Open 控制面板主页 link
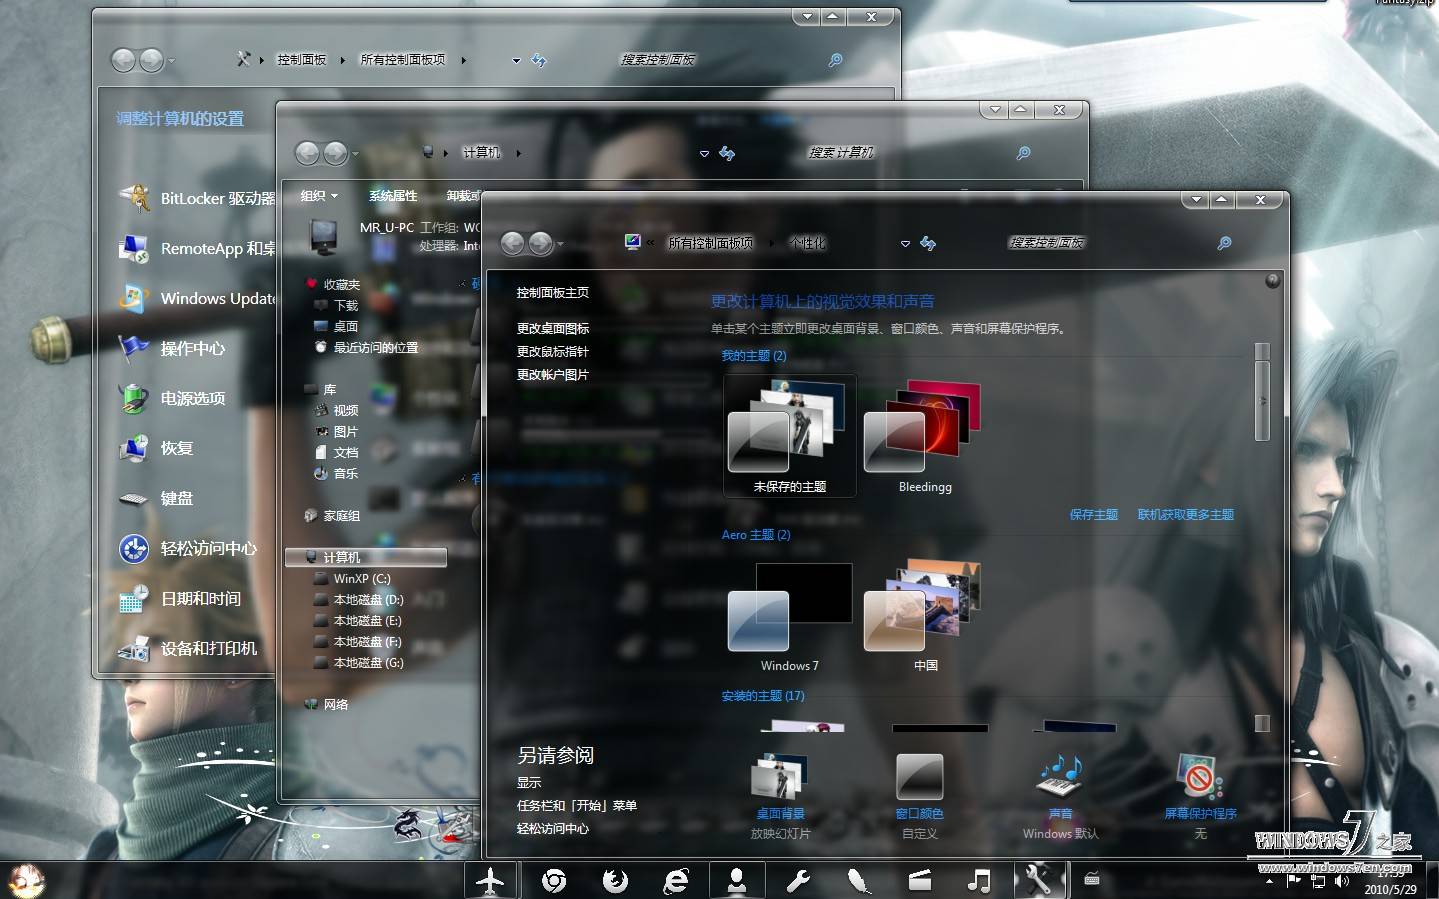This screenshot has height=899, width=1439. point(552,293)
